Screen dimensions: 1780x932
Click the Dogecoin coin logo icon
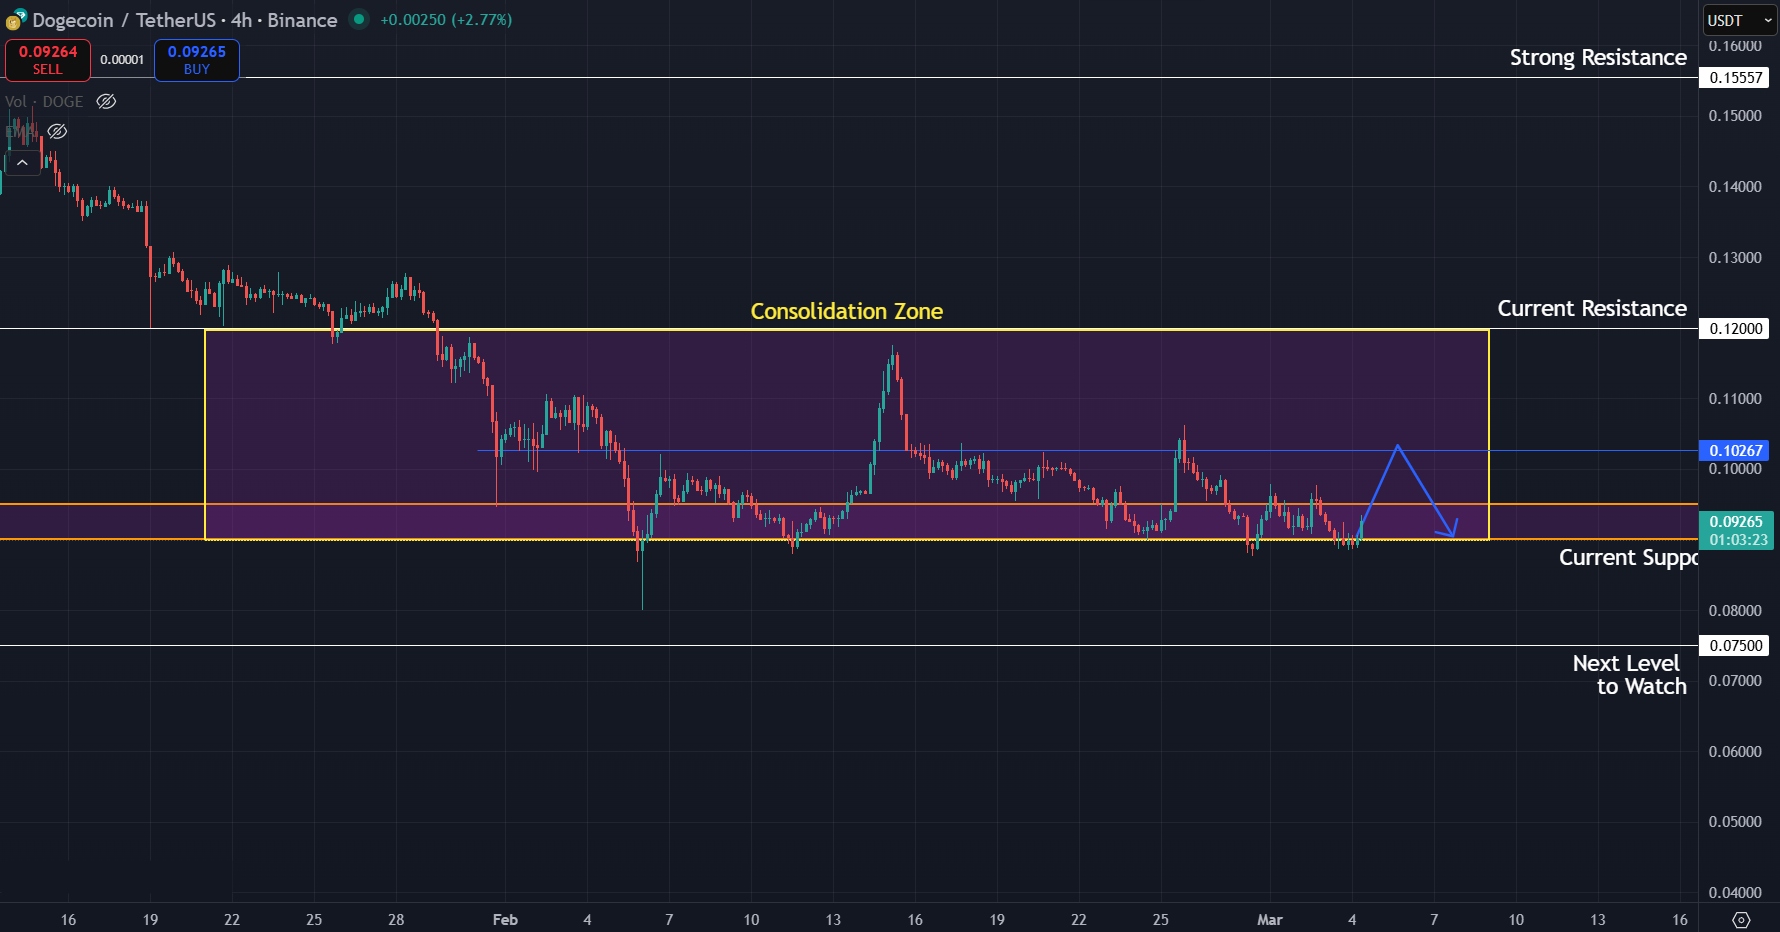pyautogui.click(x=16, y=20)
